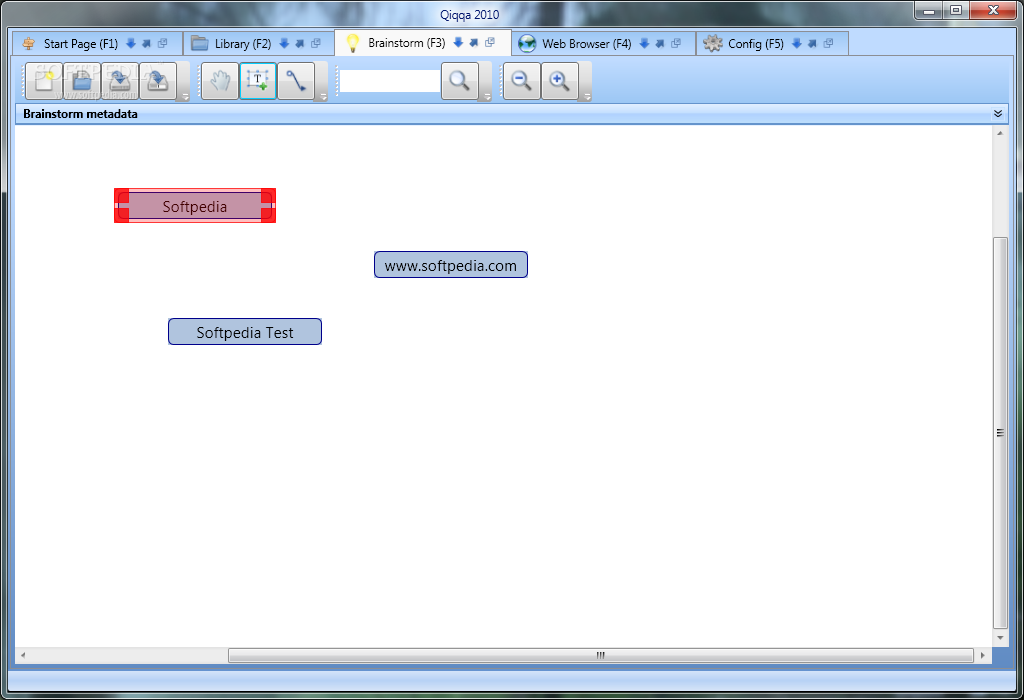Save the brainstorm with the disk icon
Viewport: 1024px width, 700px height.
pyautogui.click(x=120, y=81)
